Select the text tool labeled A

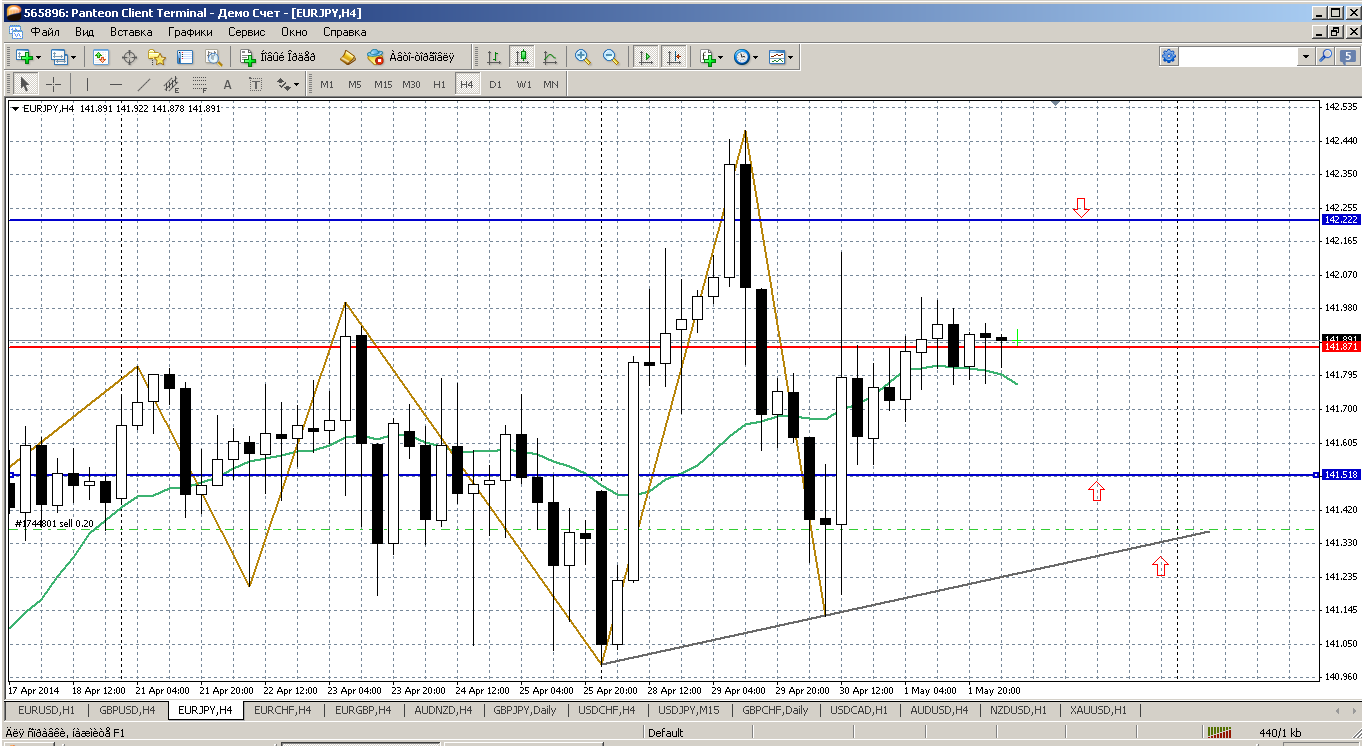(227, 84)
